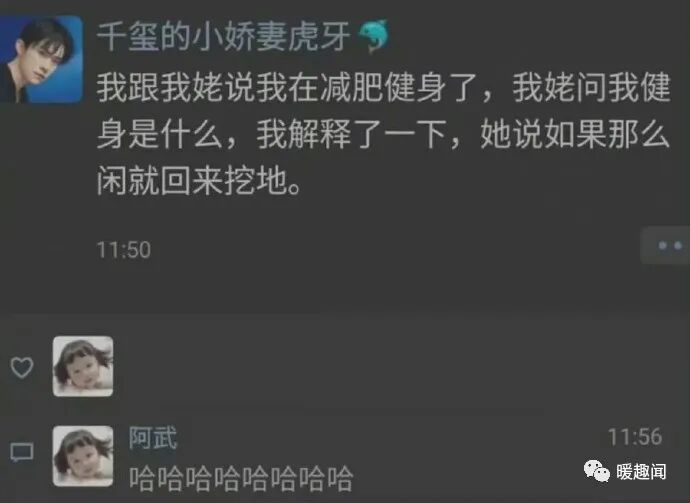Select the comment 哈哈哈哈哈哈哈哈
This screenshot has height=503, width=690.
241,479
